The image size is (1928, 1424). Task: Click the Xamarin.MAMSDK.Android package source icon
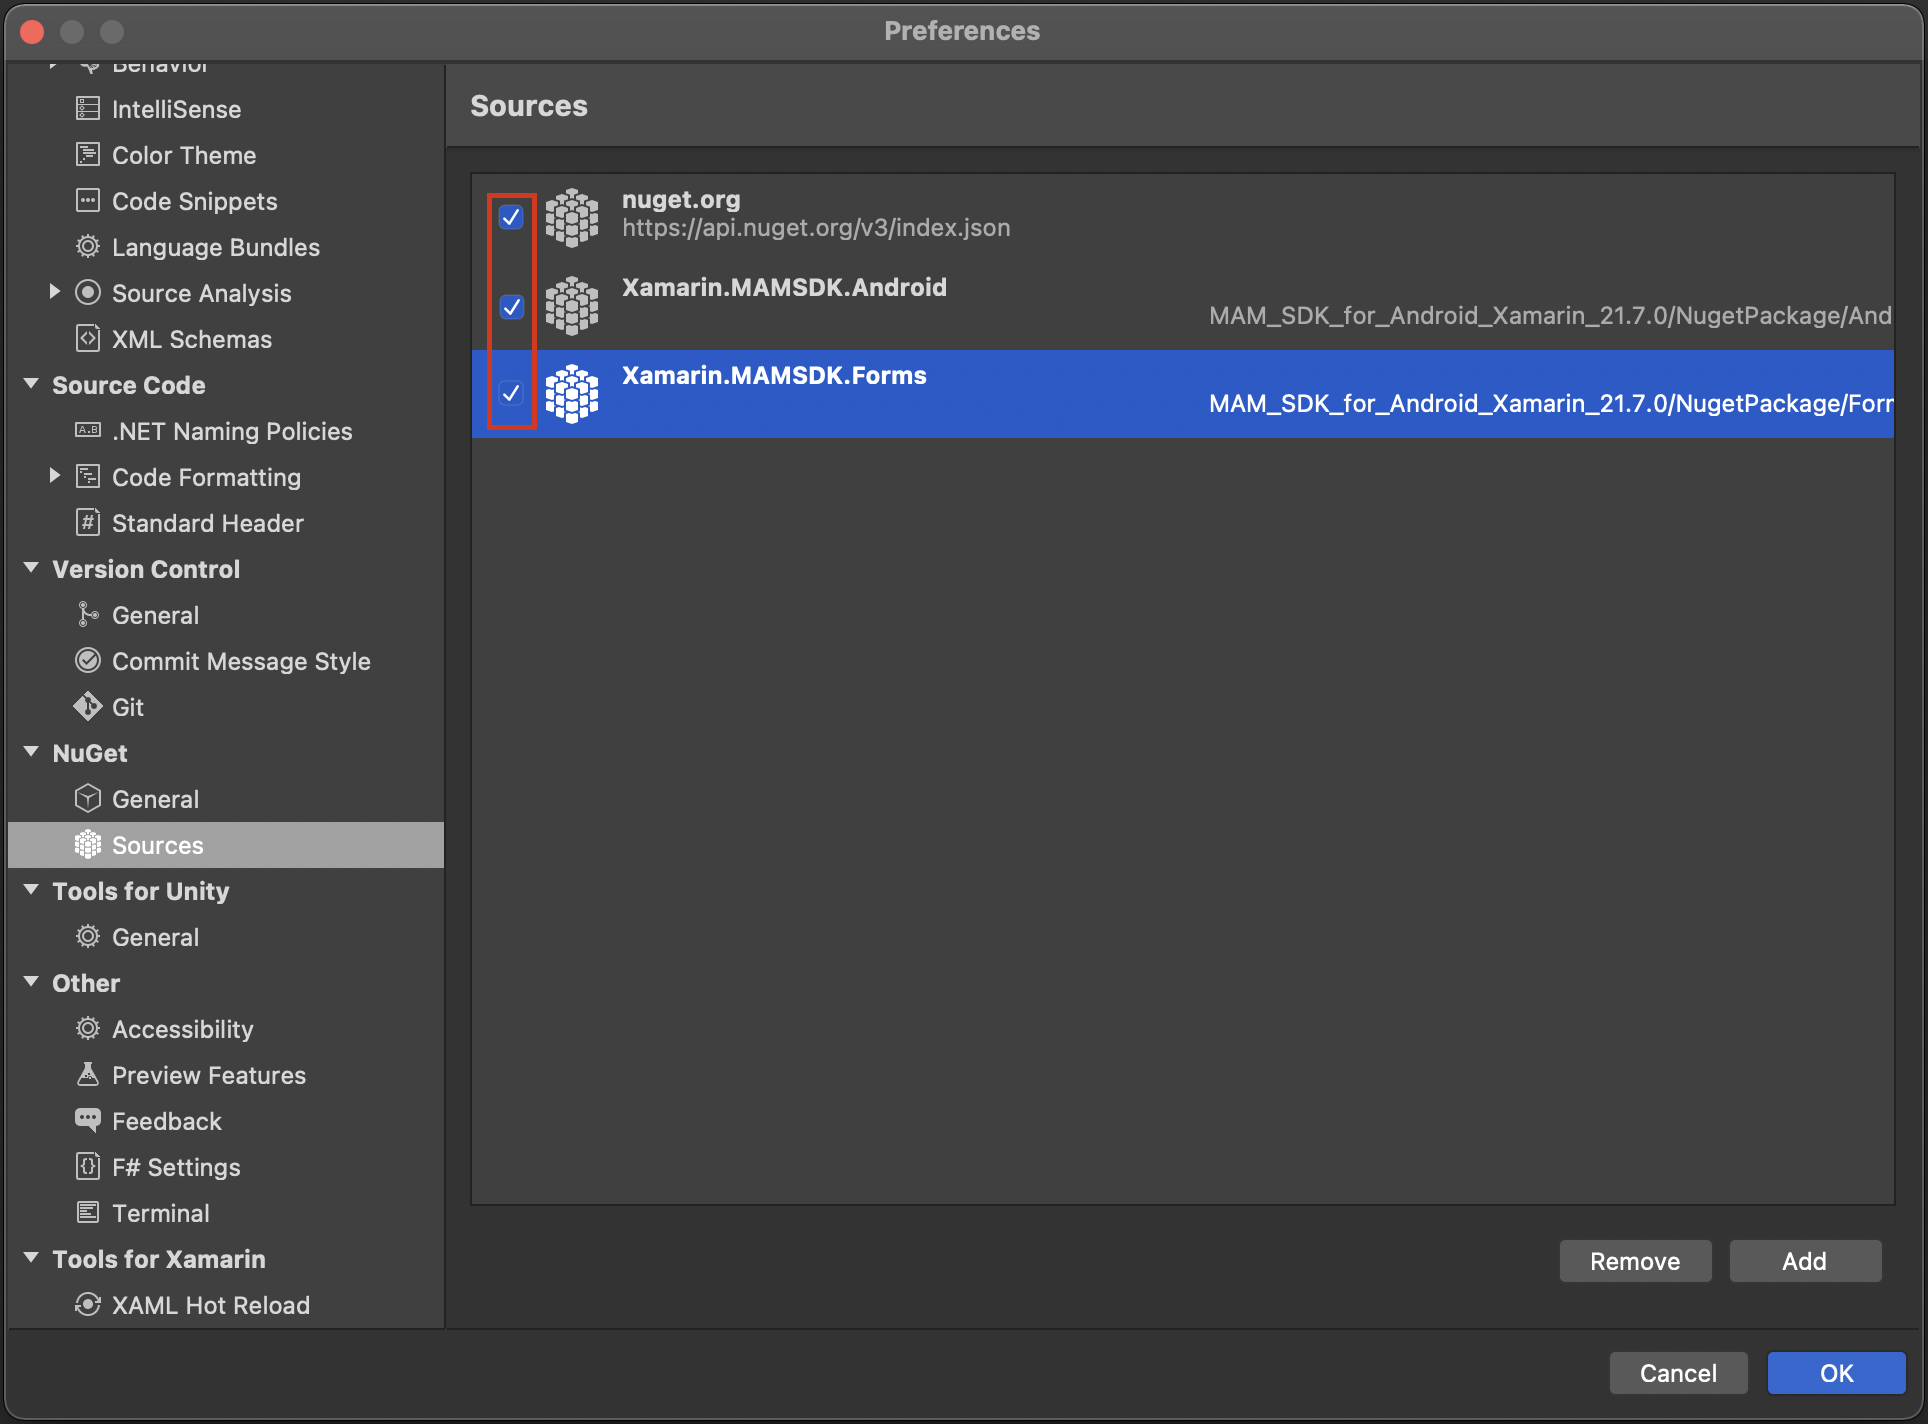[x=572, y=306]
